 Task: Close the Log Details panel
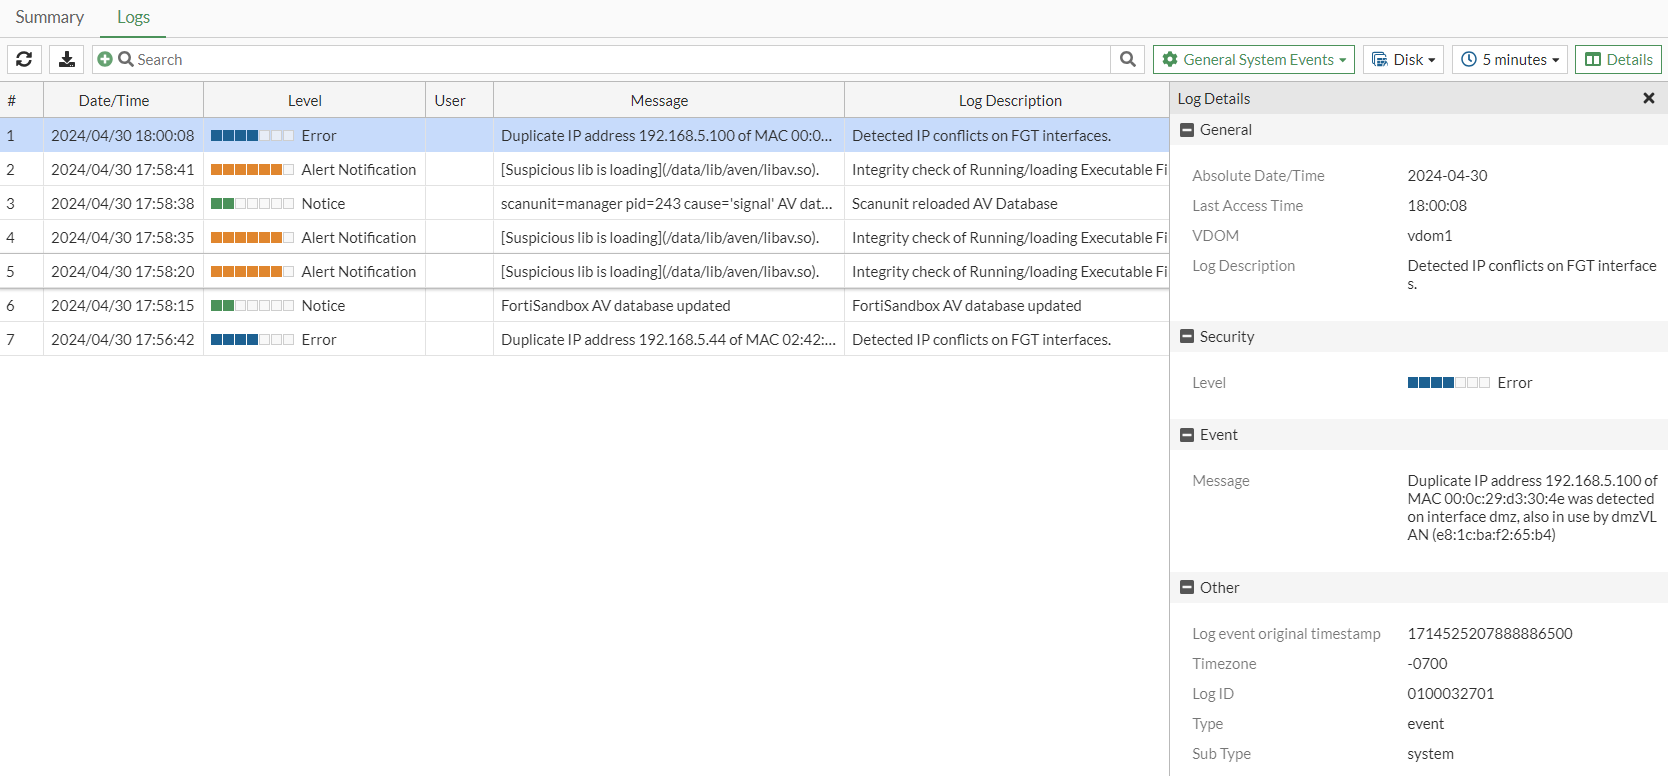point(1648,98)
